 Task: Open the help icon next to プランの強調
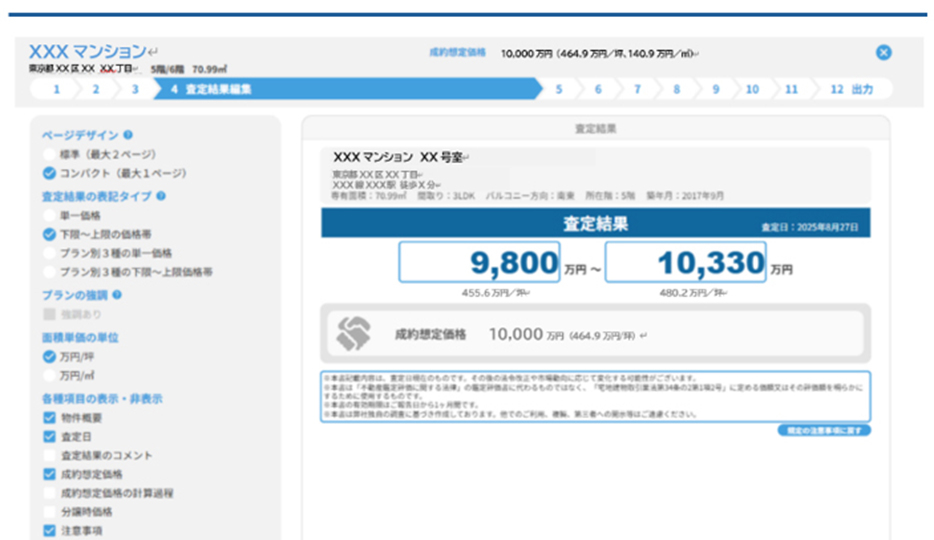click(117, 296)
